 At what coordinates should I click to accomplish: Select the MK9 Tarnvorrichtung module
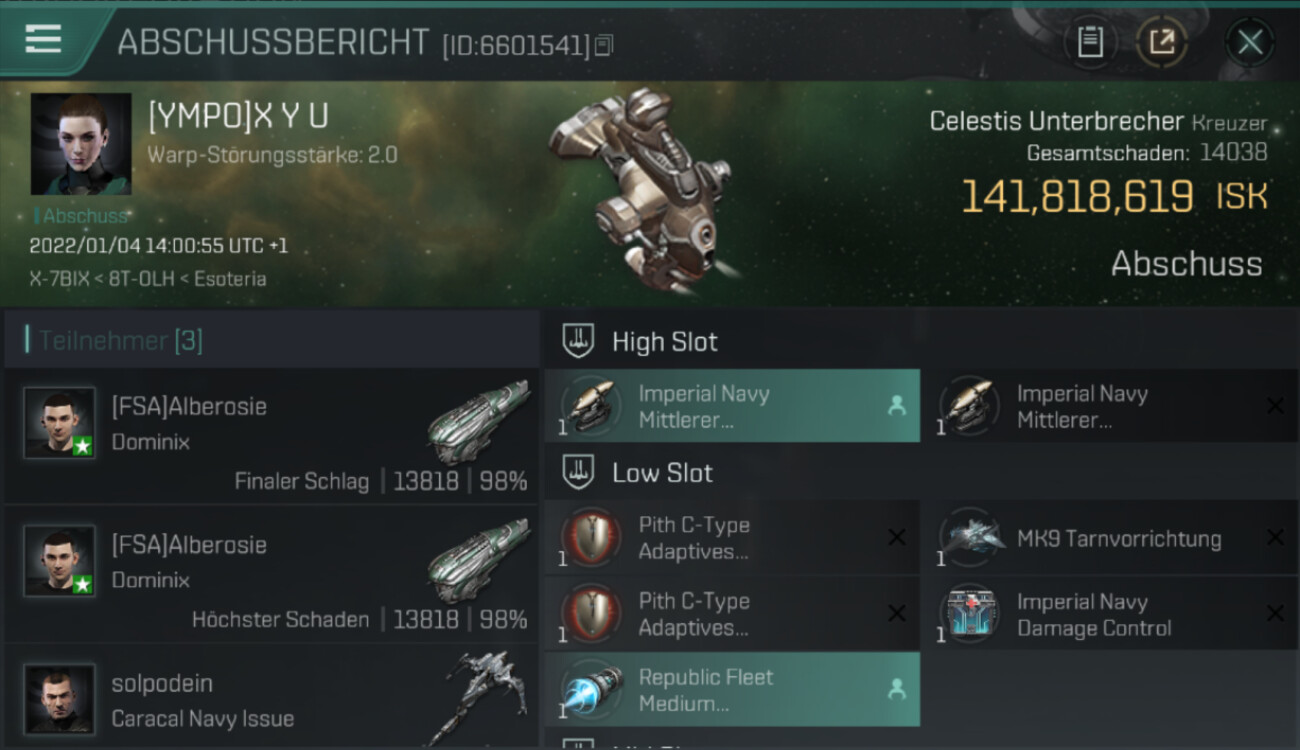pyautogui.click(x=1110, y=538)
